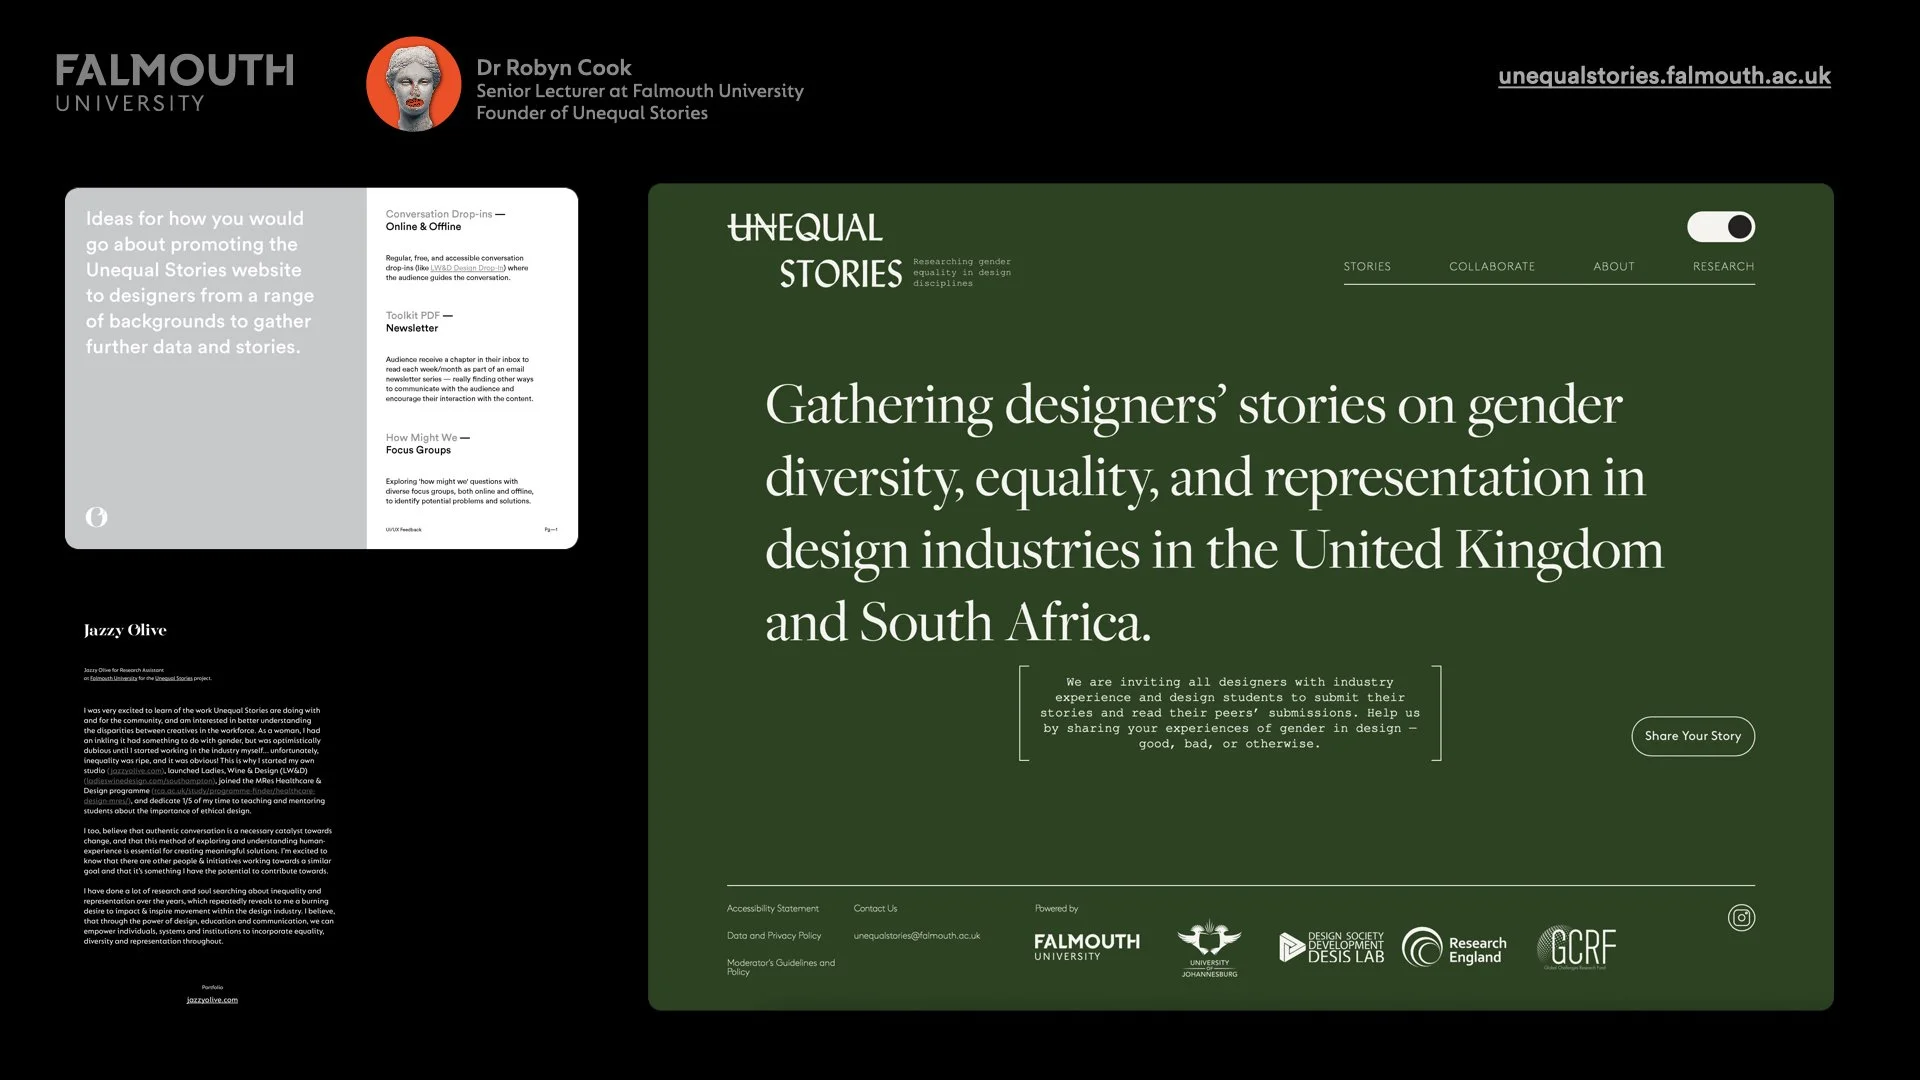This screenshot has height=1080, width=1920.
Task: Click the Unequal Stories site logo
Action: 815,251
